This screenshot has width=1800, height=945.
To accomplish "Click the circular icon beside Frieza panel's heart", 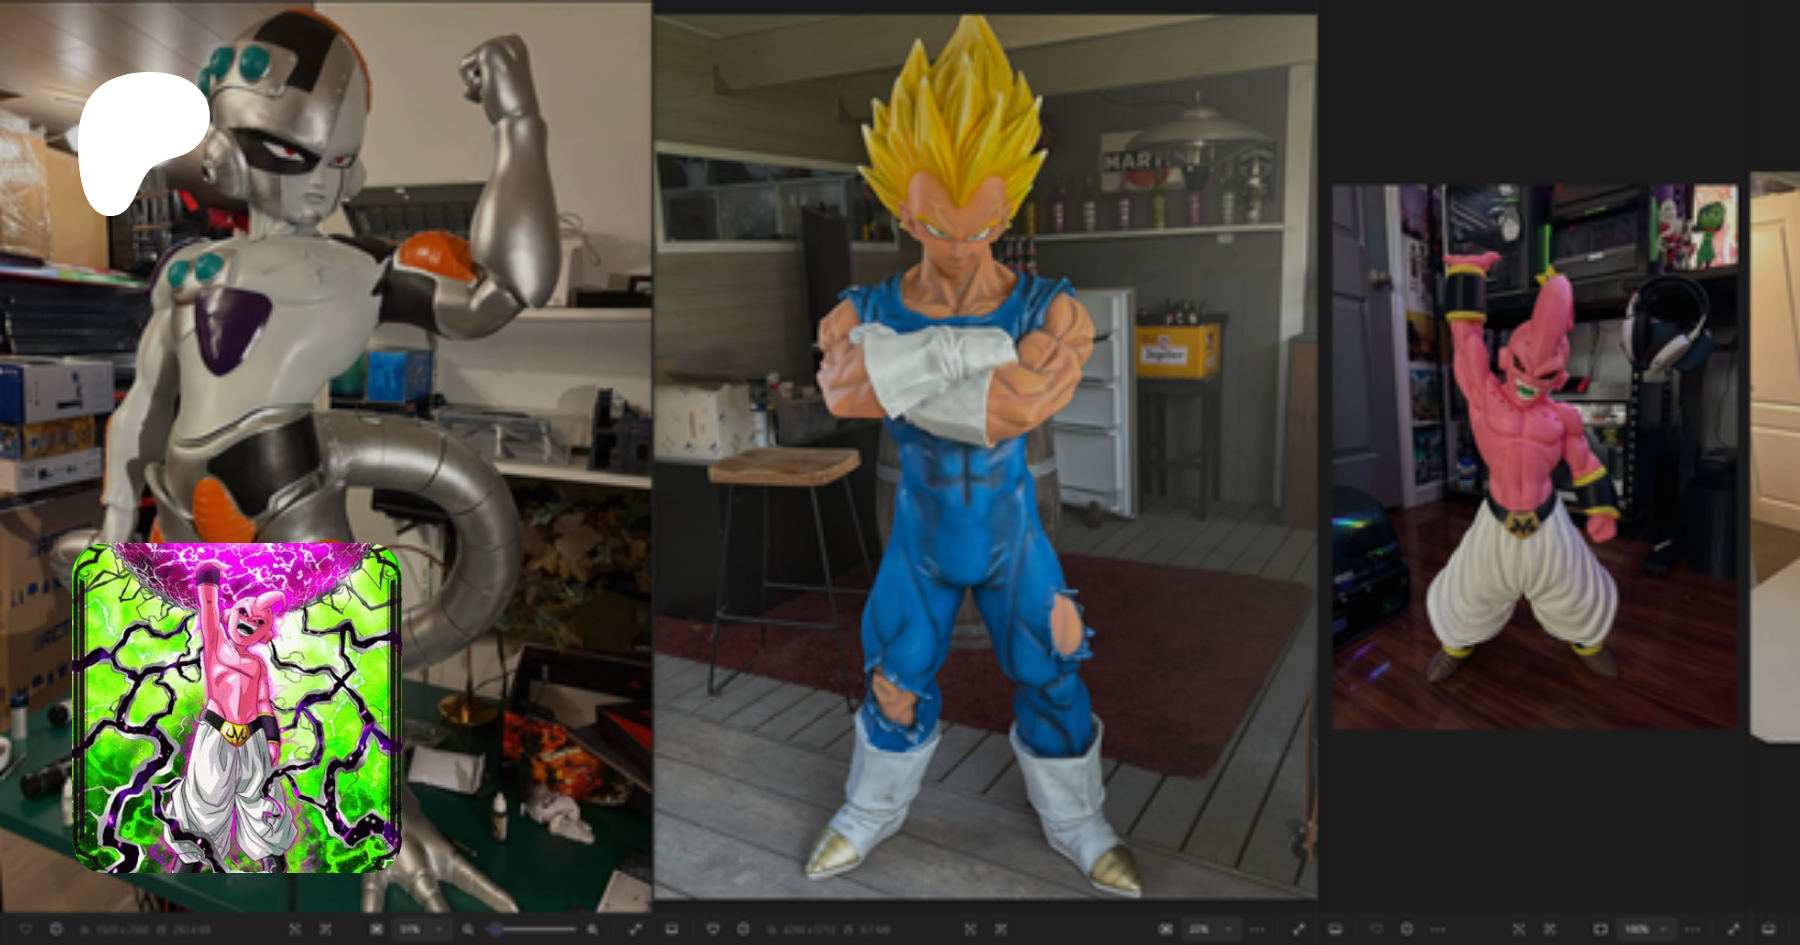I will [56, 929].
